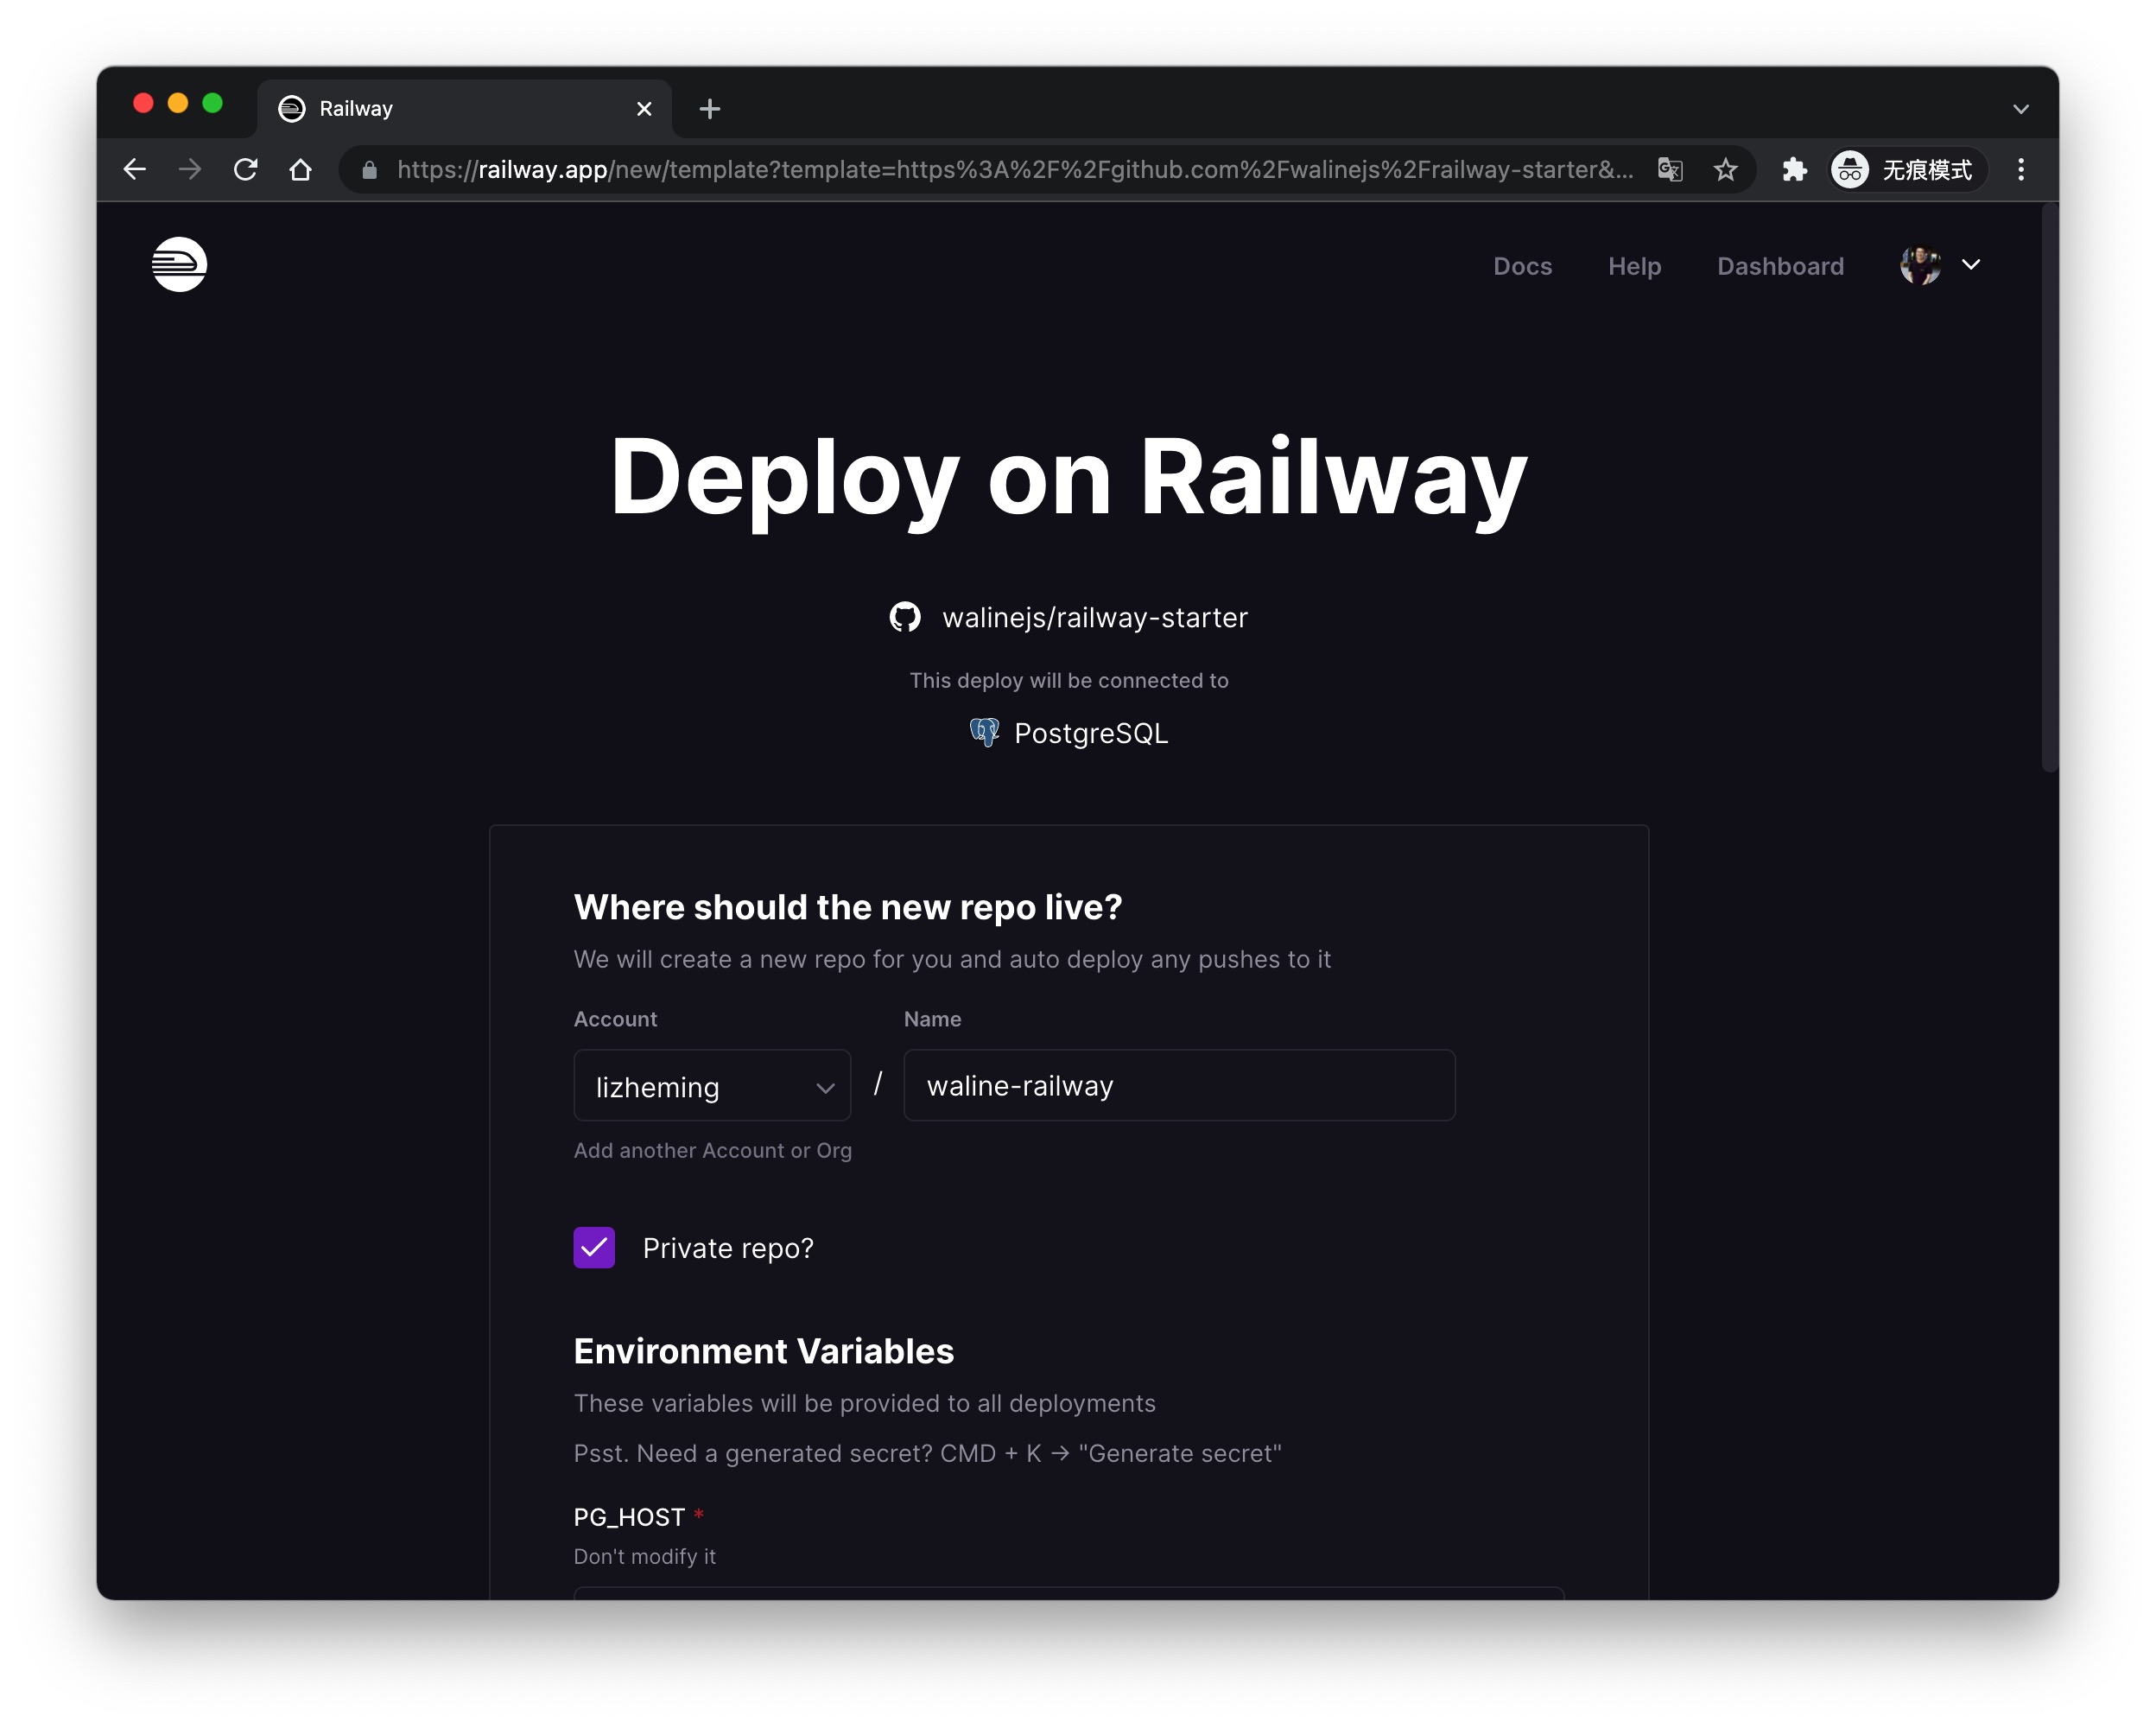Open a new tab with the plus button
The image size is (2156, 1728).
[x=710, y=109]
